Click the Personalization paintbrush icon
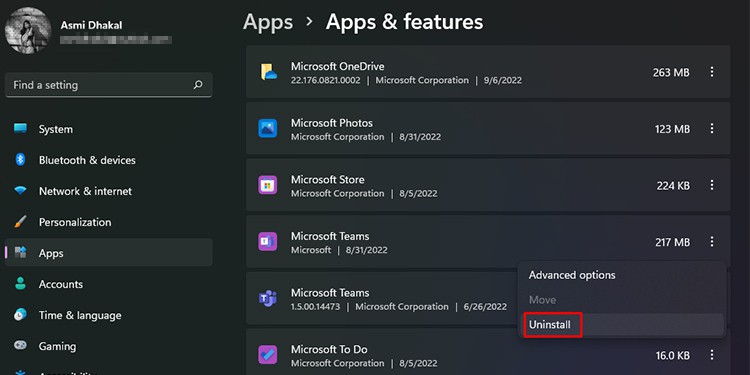The image size is (750, 375). 20,222
